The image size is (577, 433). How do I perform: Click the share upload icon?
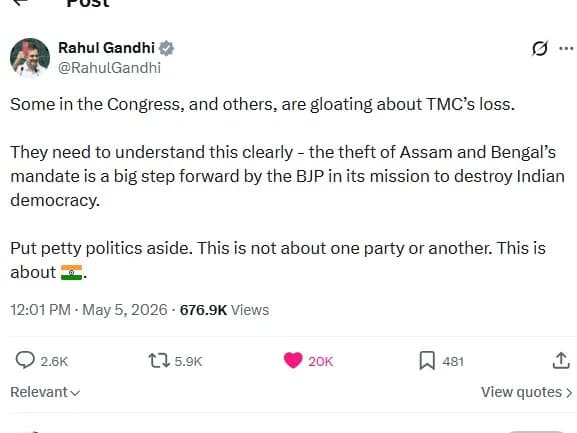coord(561,361)
